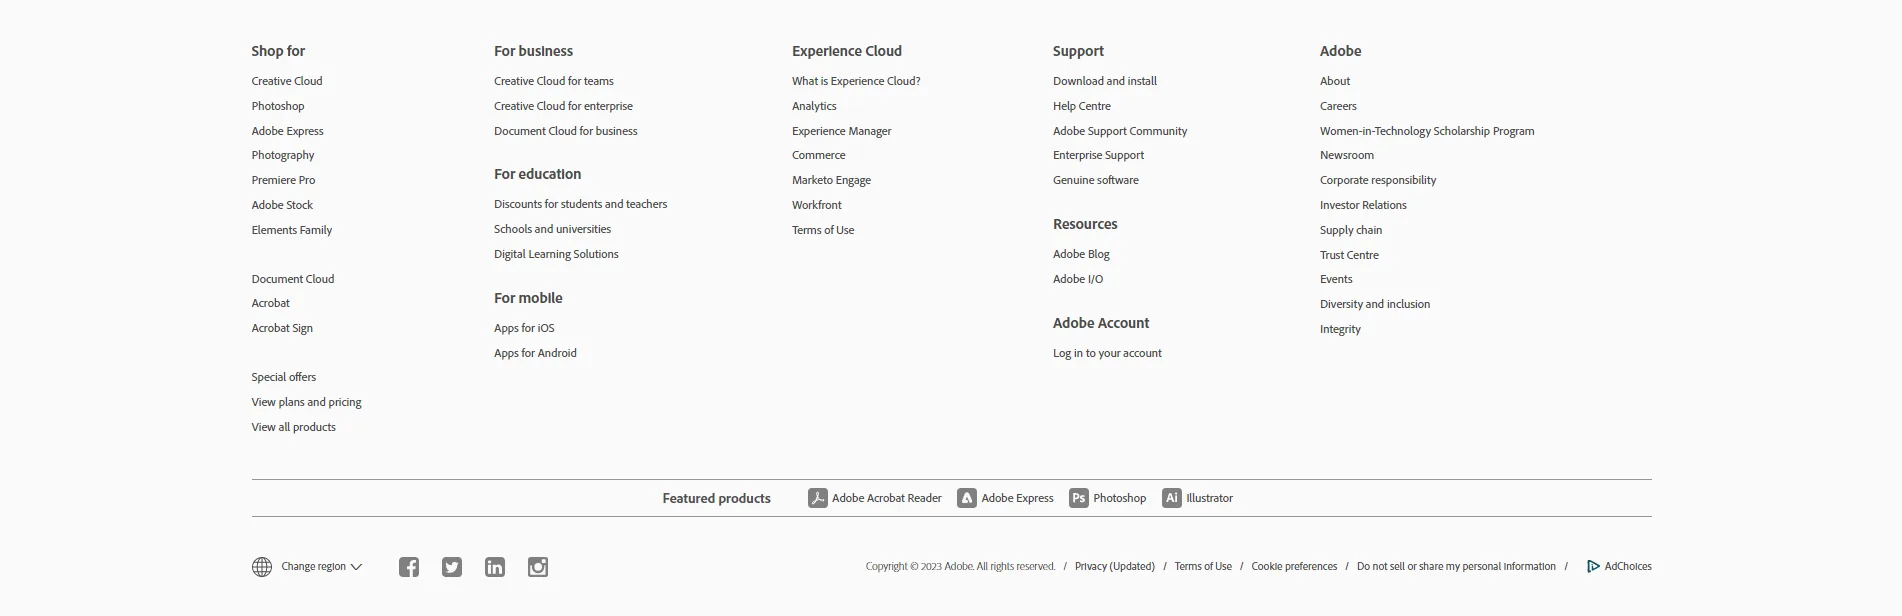This screenshot has width=1902, height=616.
Task: Expand the Change region dropdown
Action: 321,566
